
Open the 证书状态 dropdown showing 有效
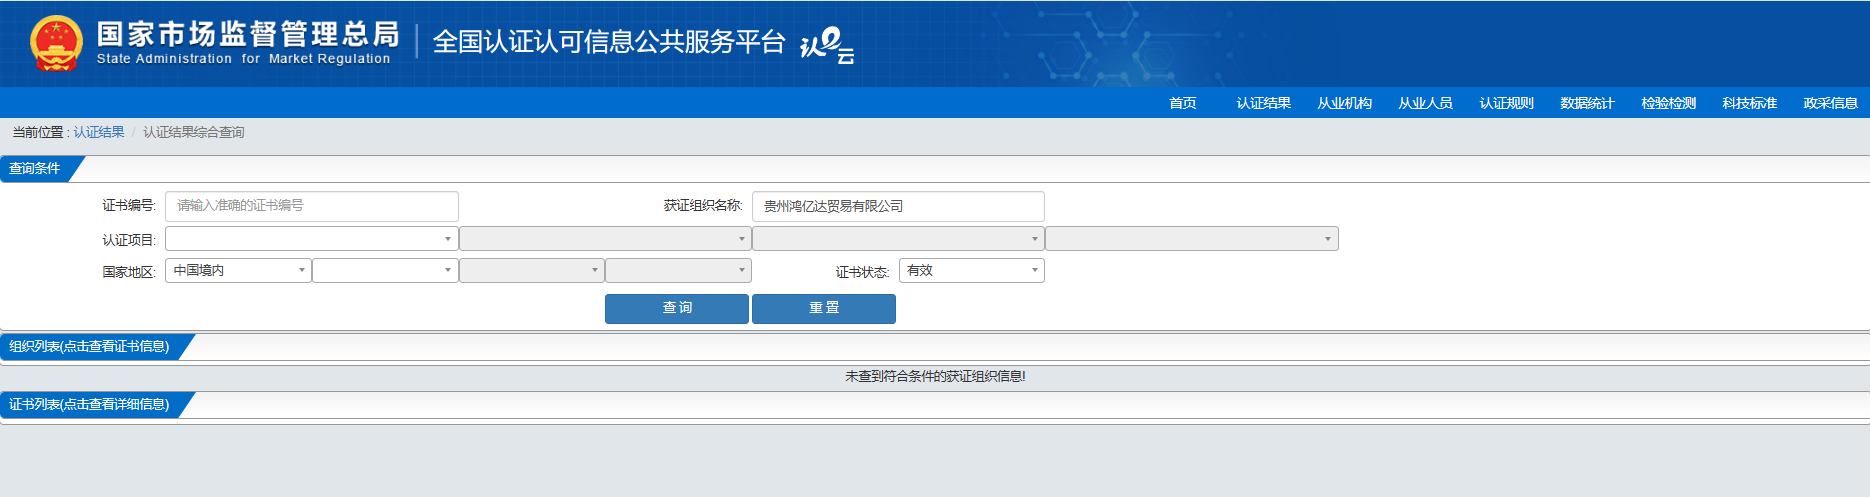pos(972,271)
